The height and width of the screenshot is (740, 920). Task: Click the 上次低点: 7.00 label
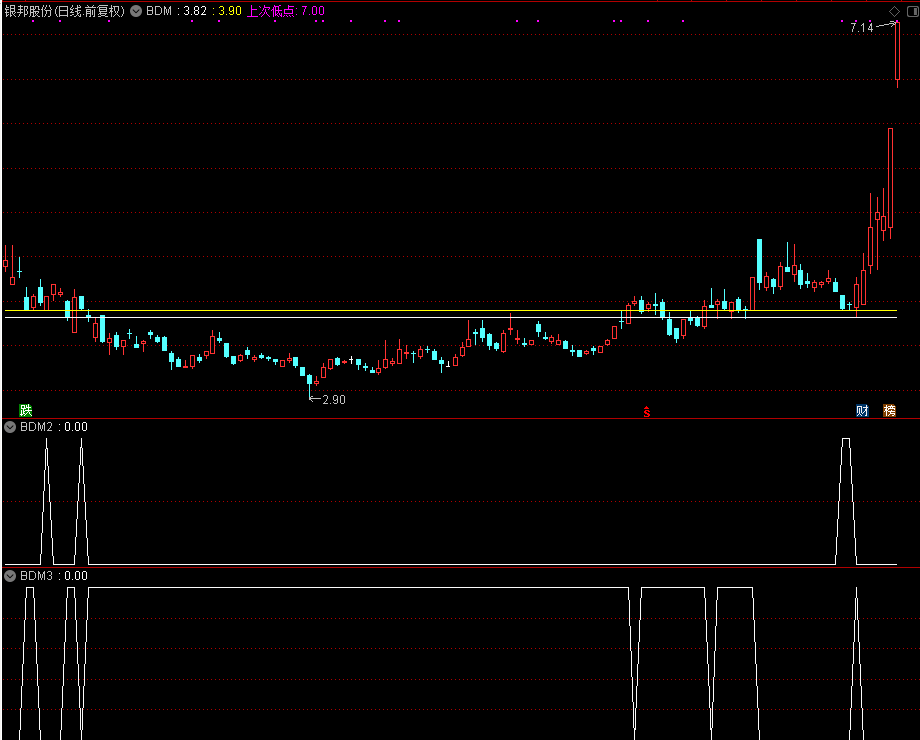pos(286,12)
